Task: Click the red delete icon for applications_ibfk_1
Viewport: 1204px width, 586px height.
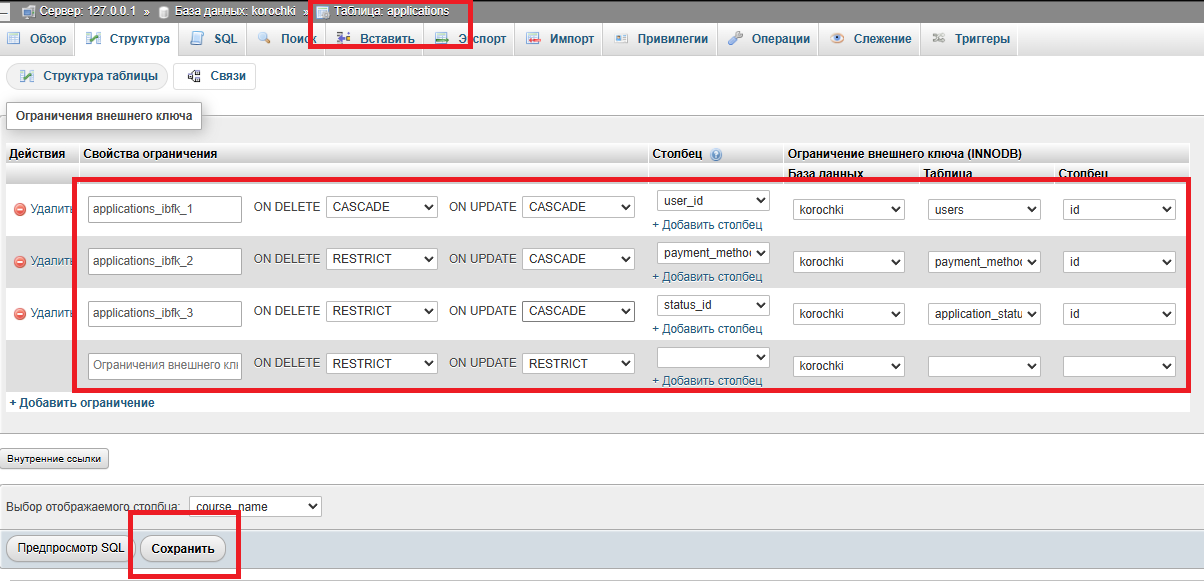Action: (x=19, y=209)
